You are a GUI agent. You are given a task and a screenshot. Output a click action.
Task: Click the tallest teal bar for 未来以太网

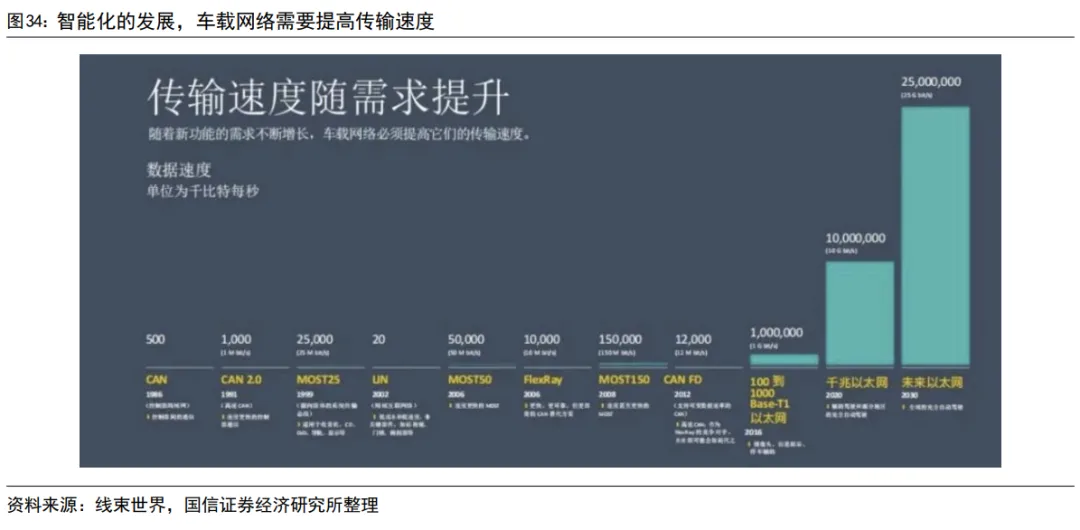click(935, 236)
